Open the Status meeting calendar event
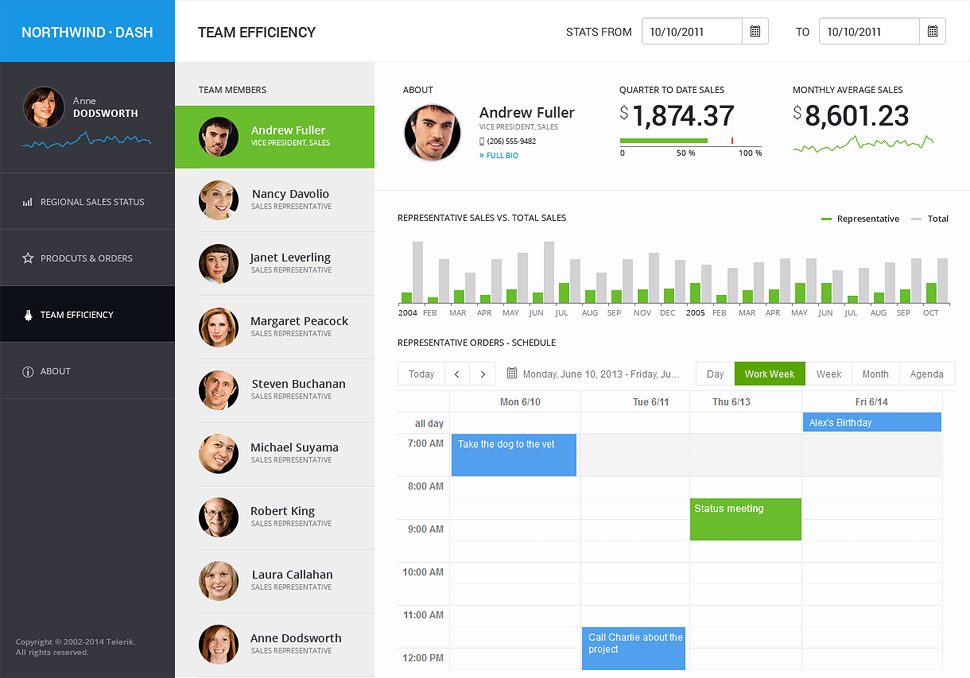970x678 pixels. pyautogui.click(x=745, y=519)
